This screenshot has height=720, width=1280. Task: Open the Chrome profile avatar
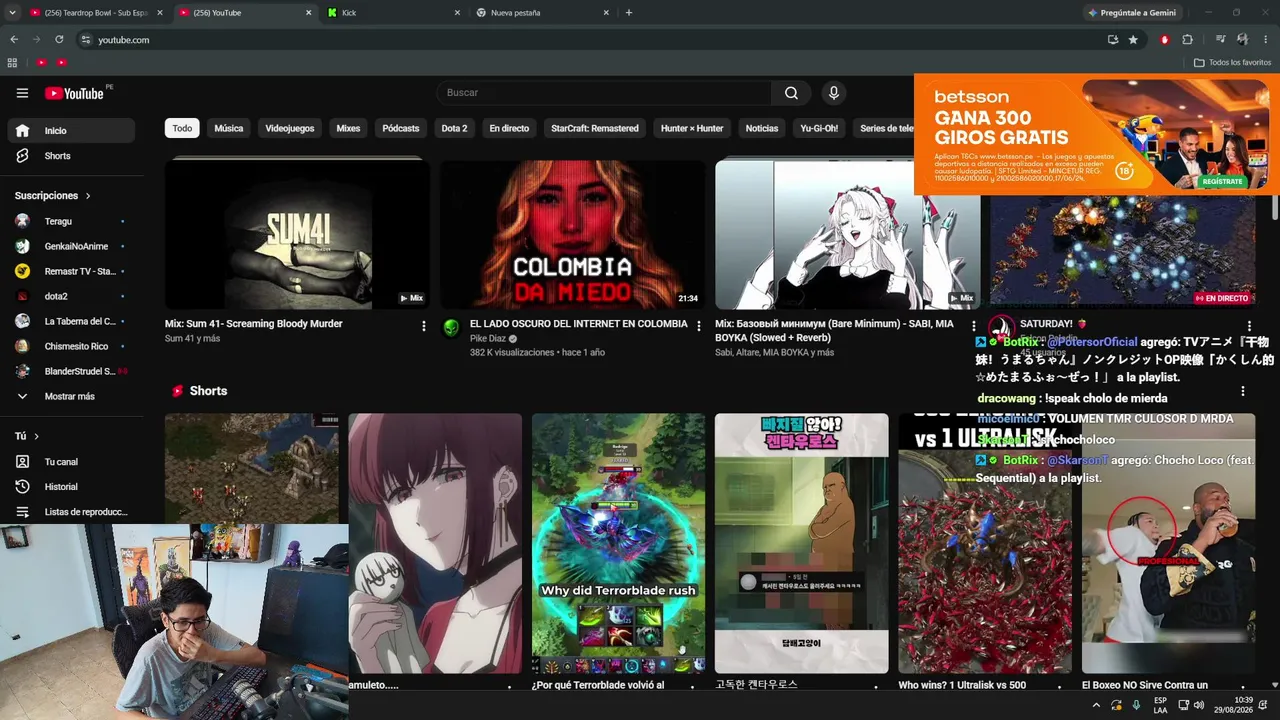pyautogui.click(x=1242, y=40)
